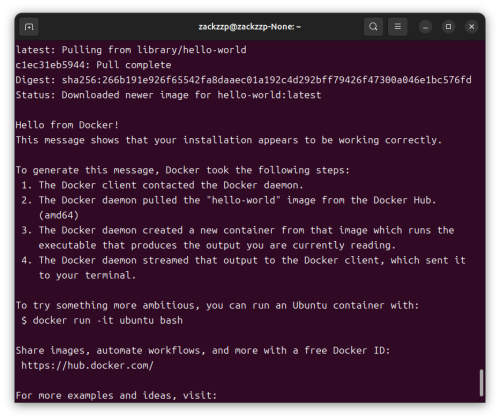
Task: Click the vertical scrollbar thumb
Action: click(481, 383)
